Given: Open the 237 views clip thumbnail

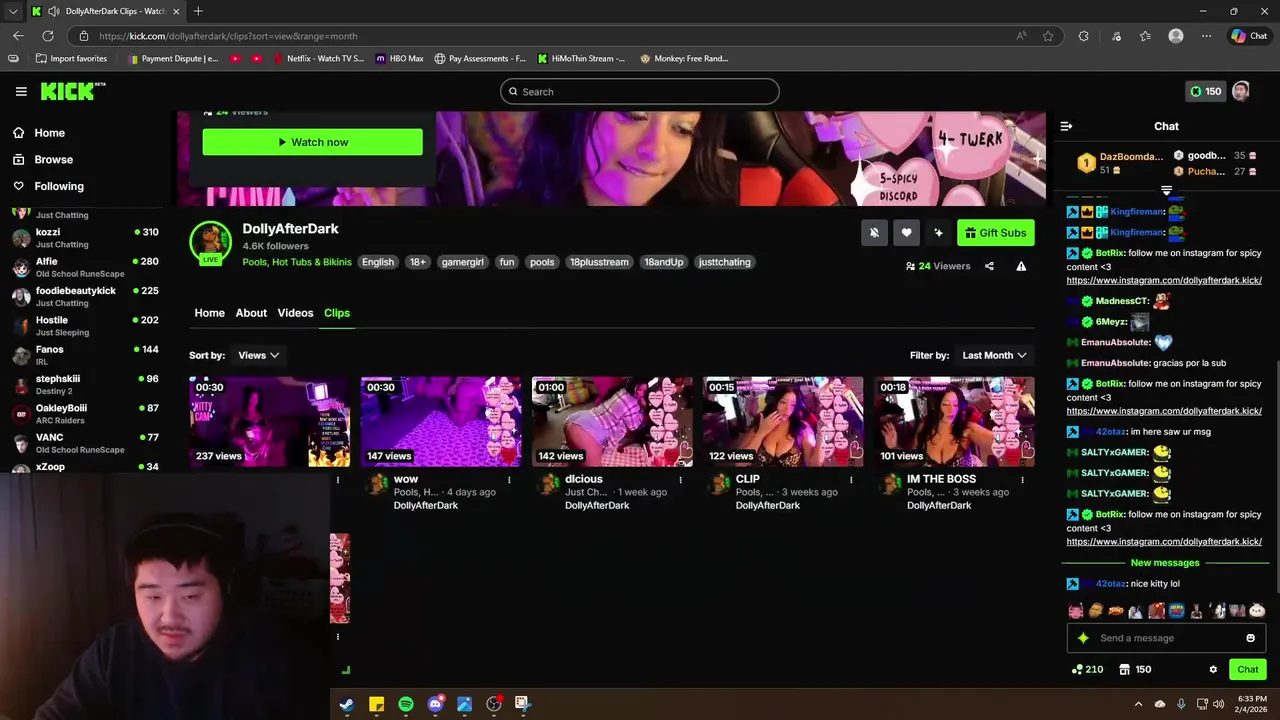Looking at the screenshot, I should tap(270, 422).
